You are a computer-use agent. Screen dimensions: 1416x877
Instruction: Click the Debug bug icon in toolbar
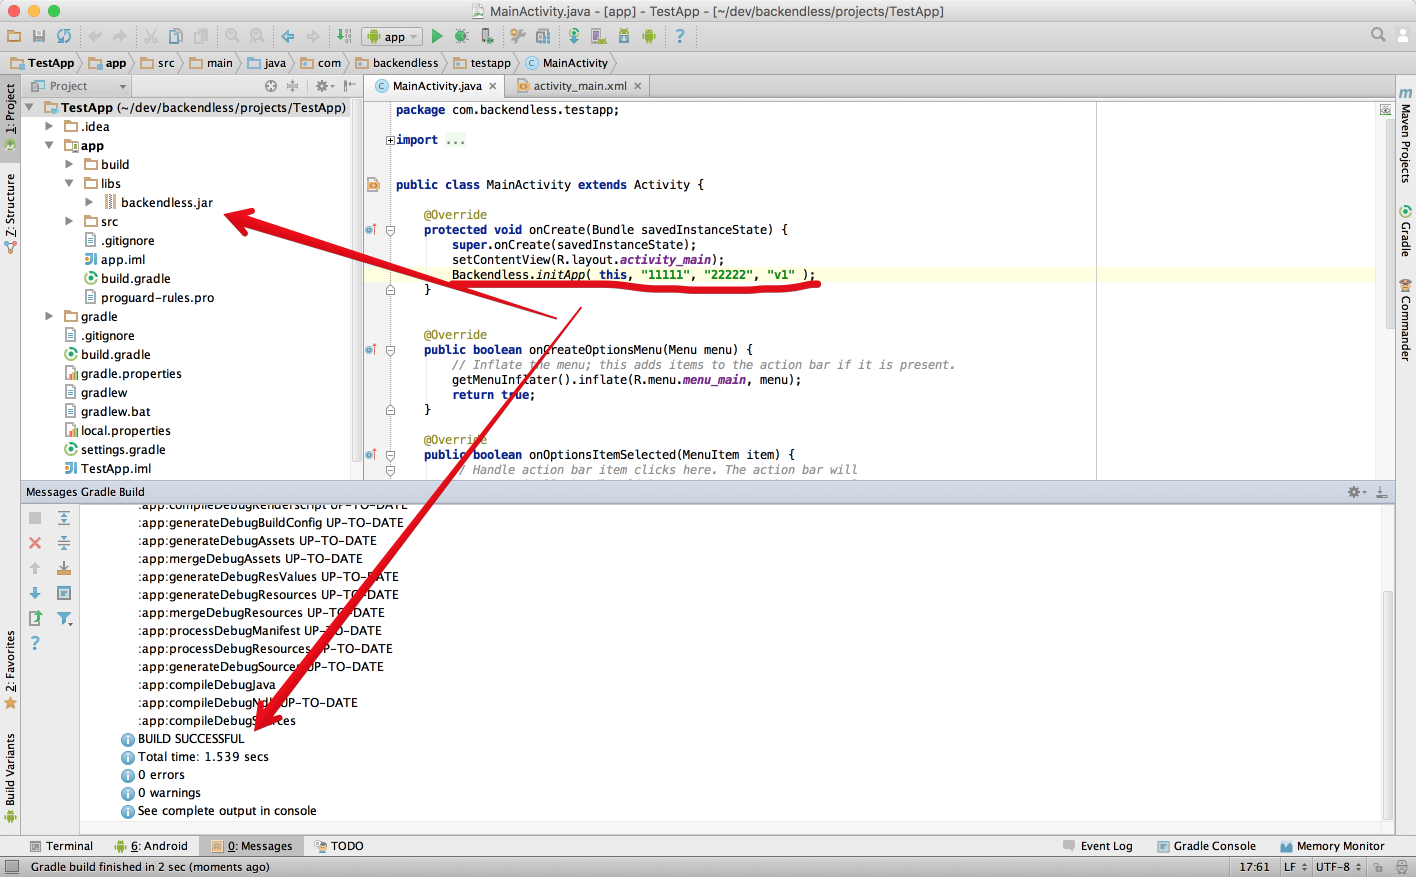(x=461, y=36)
